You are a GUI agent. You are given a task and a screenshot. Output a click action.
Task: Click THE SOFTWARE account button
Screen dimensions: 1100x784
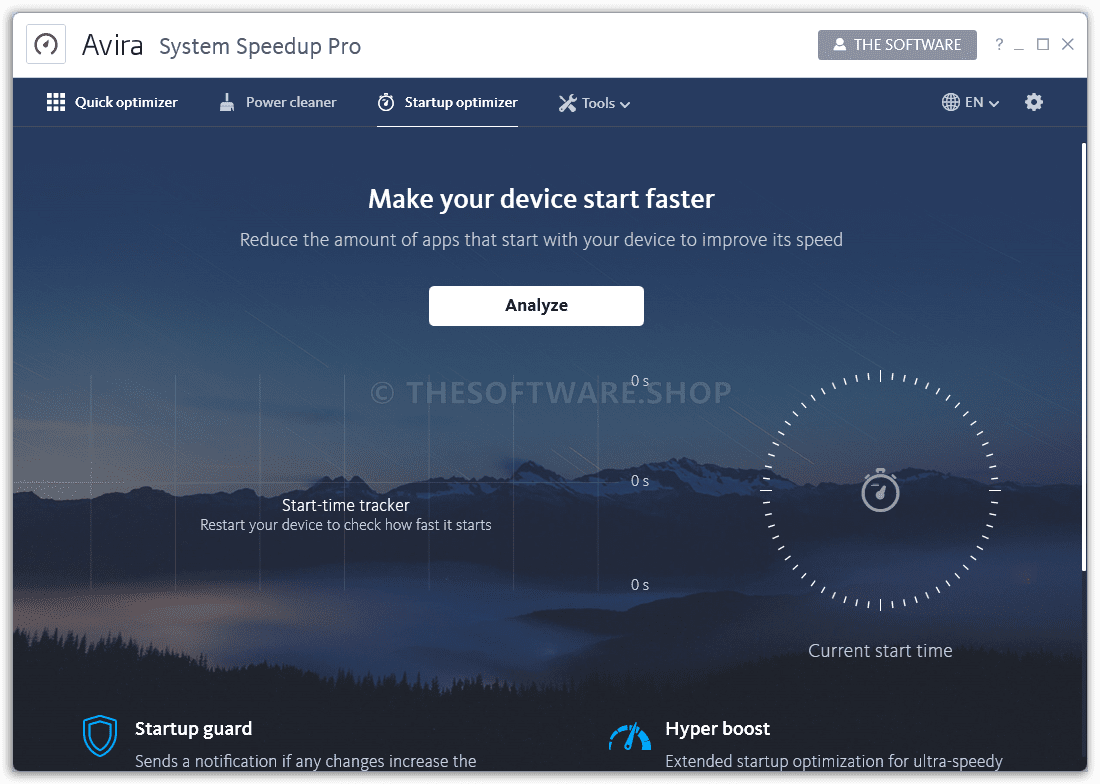click(x=897, y=45)
